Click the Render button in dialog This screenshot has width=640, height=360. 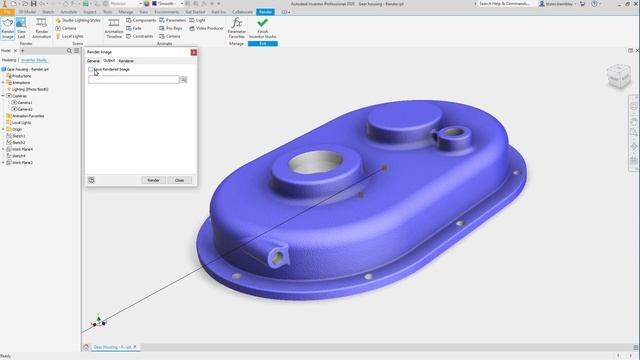[x=153, y=180]
